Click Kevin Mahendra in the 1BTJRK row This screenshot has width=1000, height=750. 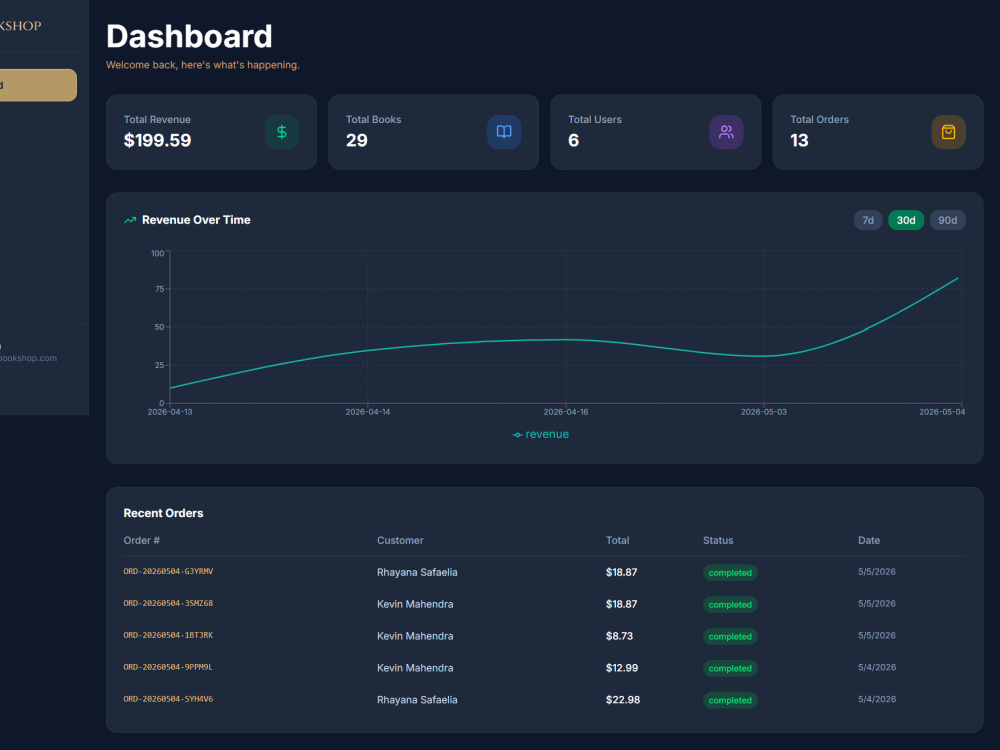point(415,636)
